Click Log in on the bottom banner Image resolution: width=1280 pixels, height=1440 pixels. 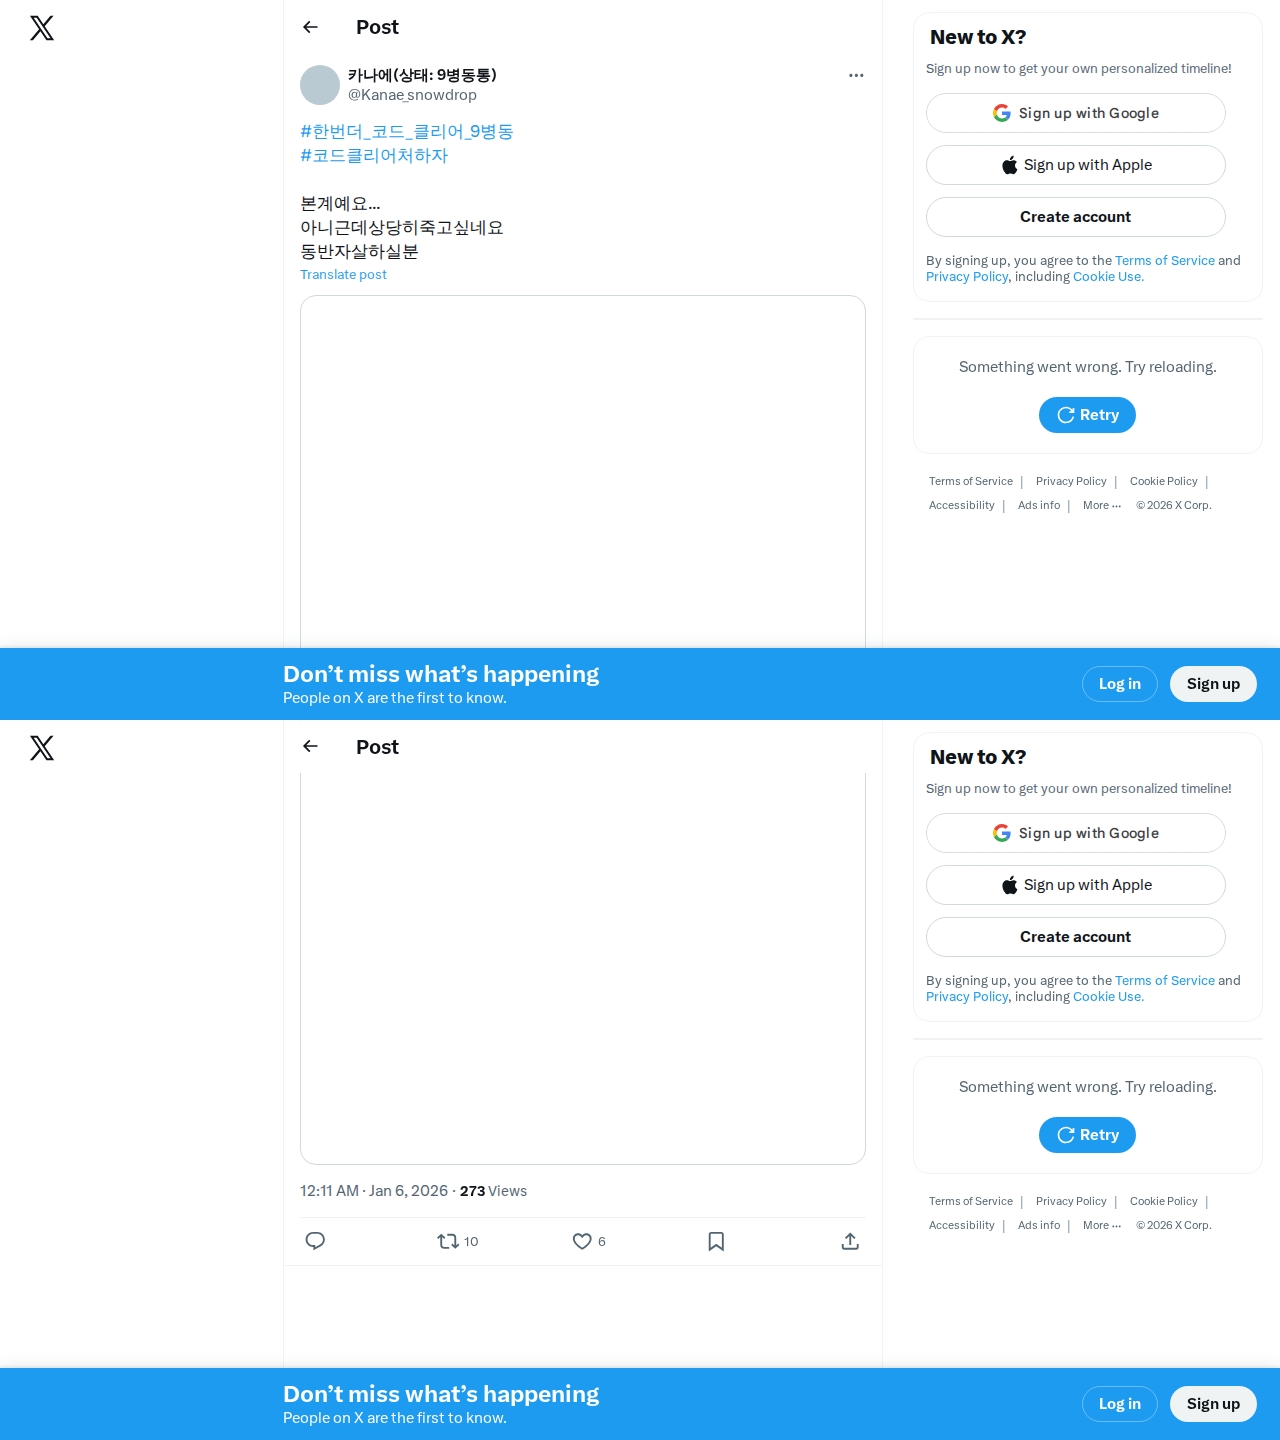click(1120, 1404)
